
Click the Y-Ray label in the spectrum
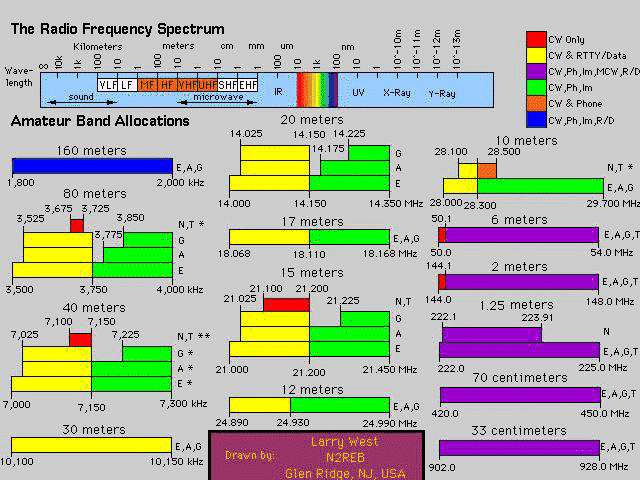pos(442,93)
